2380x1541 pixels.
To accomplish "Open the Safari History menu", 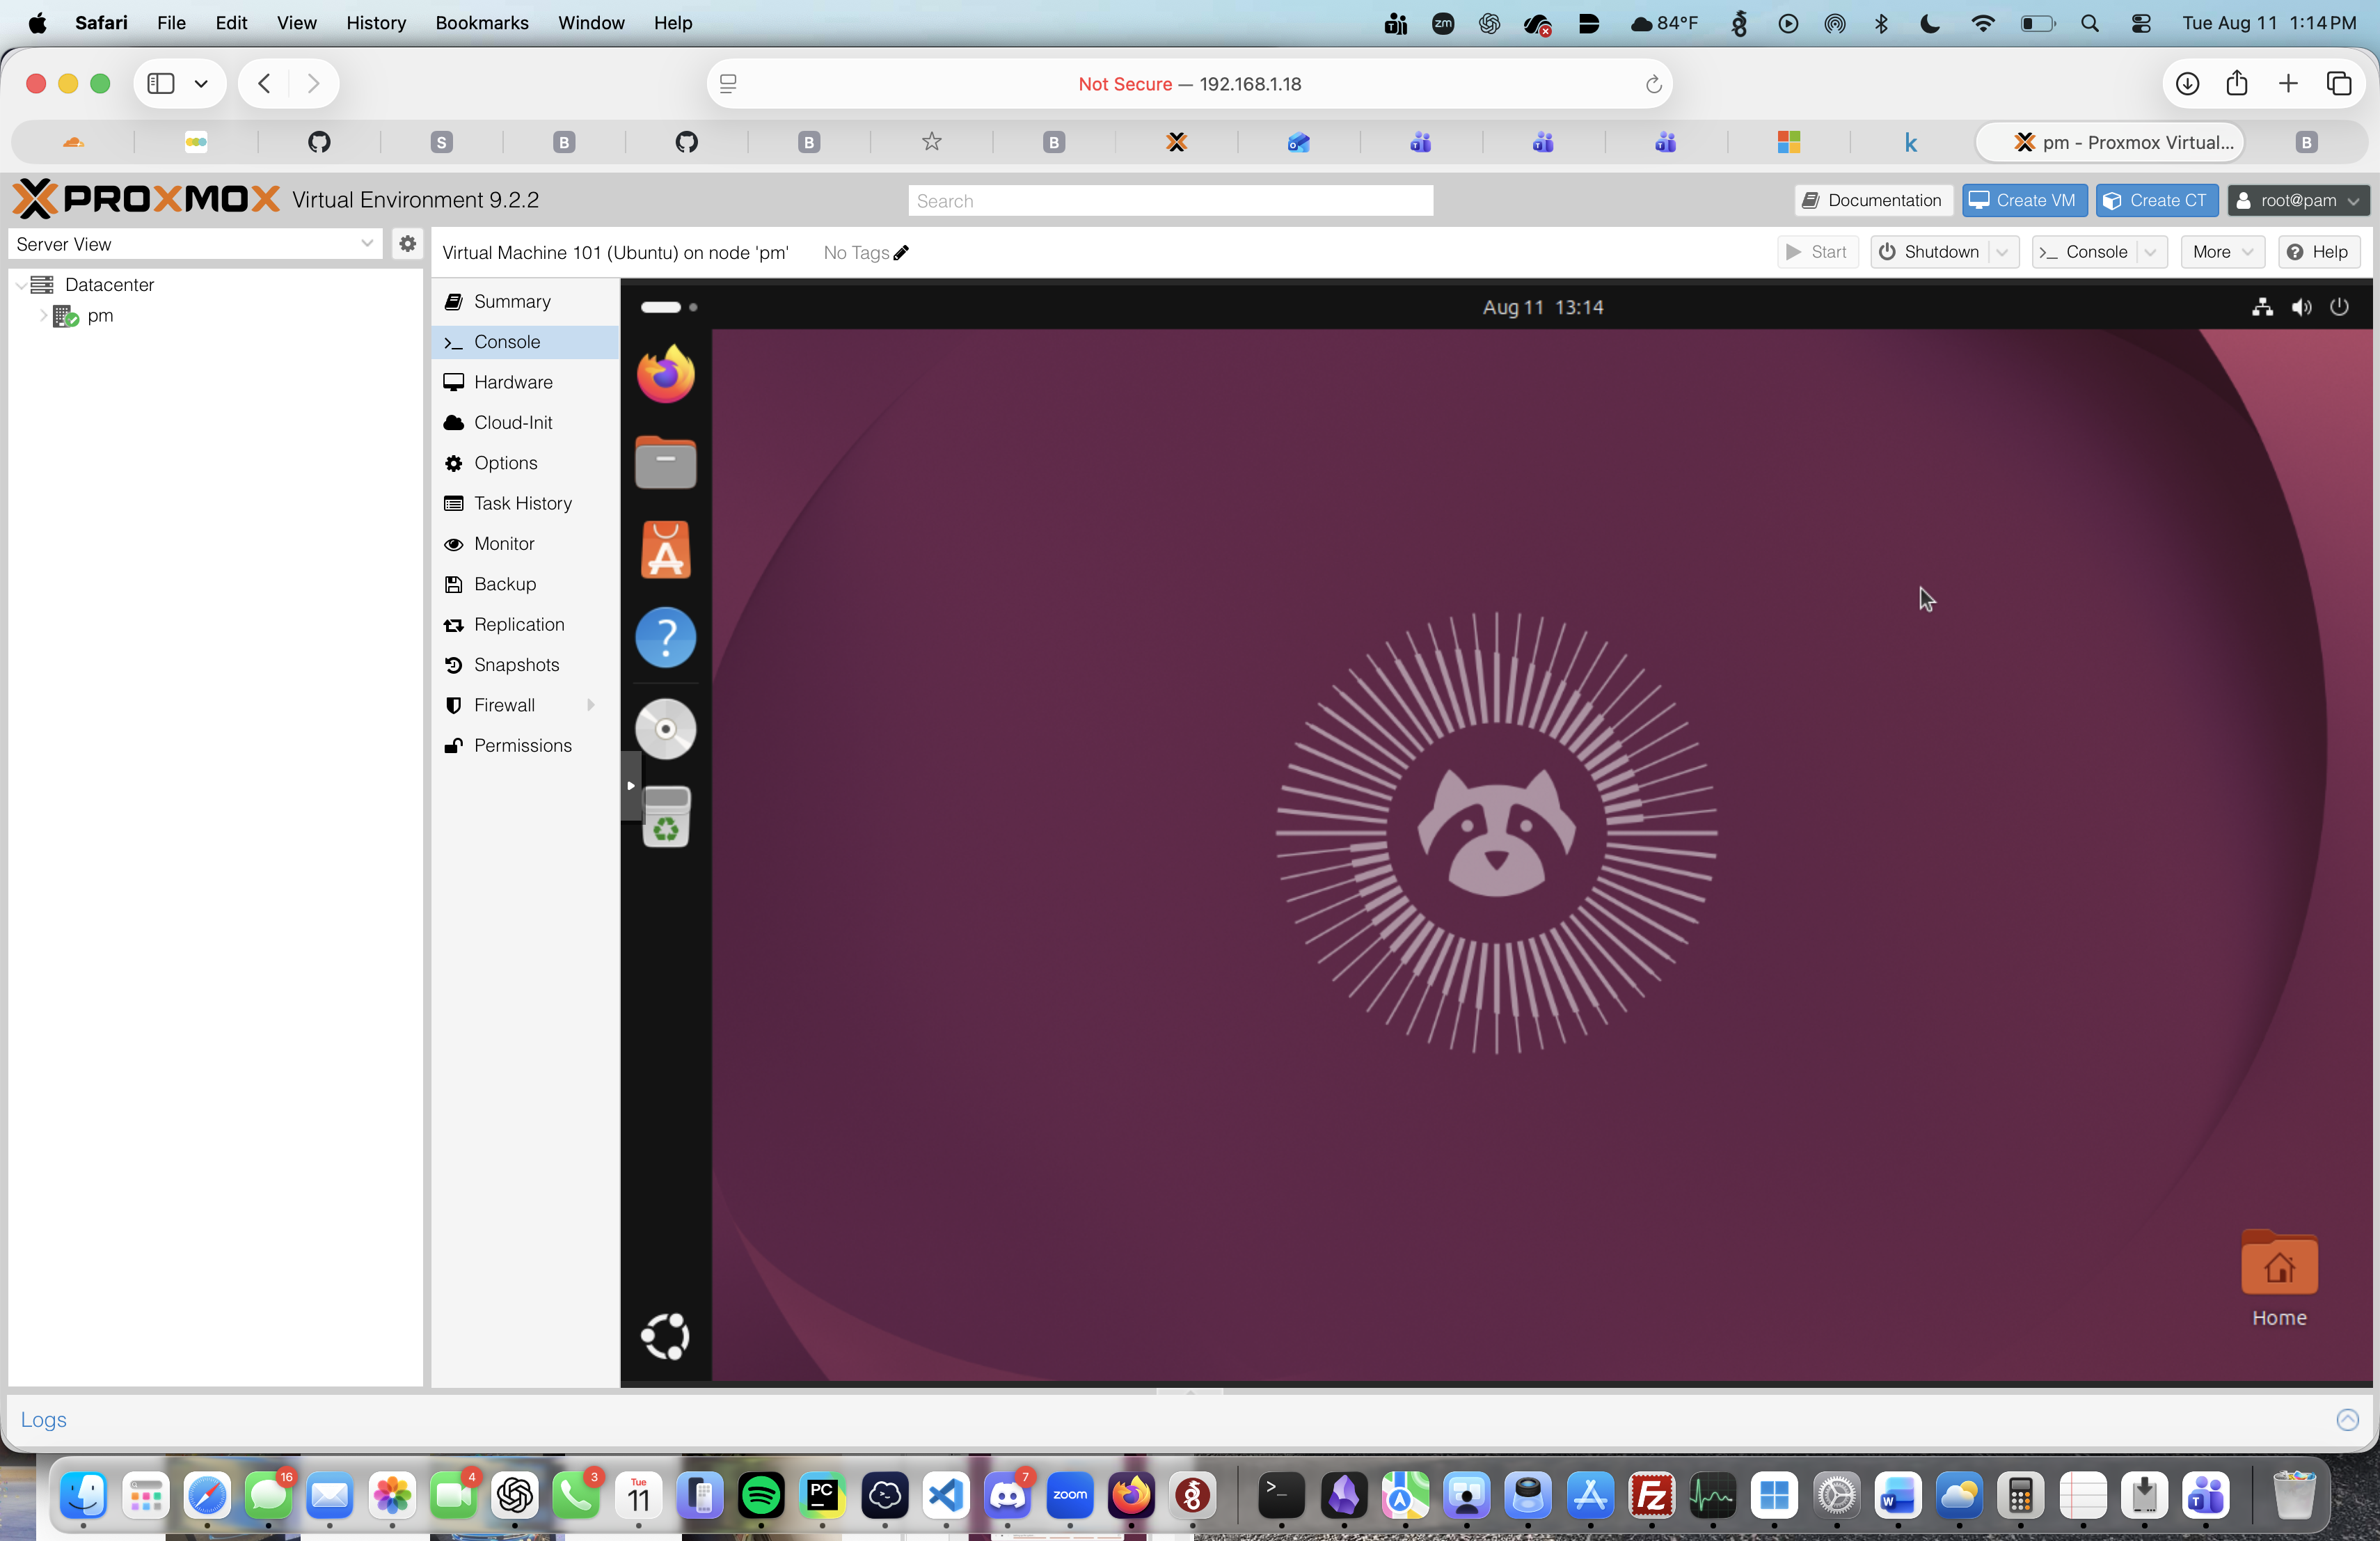I will (x=375, y=22).
